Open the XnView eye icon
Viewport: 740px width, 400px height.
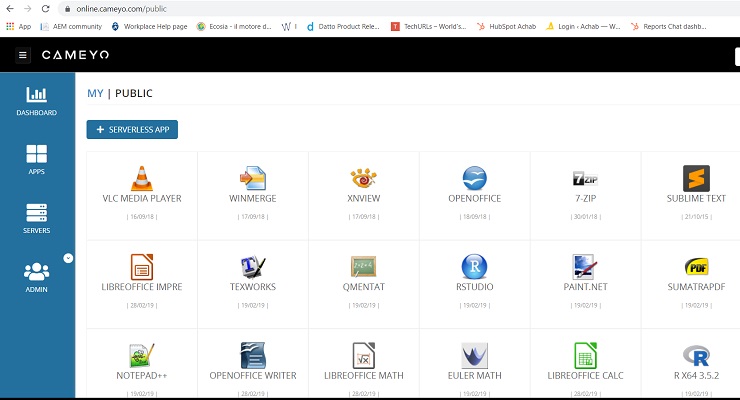pyautogui.click(x=363, y=178)
